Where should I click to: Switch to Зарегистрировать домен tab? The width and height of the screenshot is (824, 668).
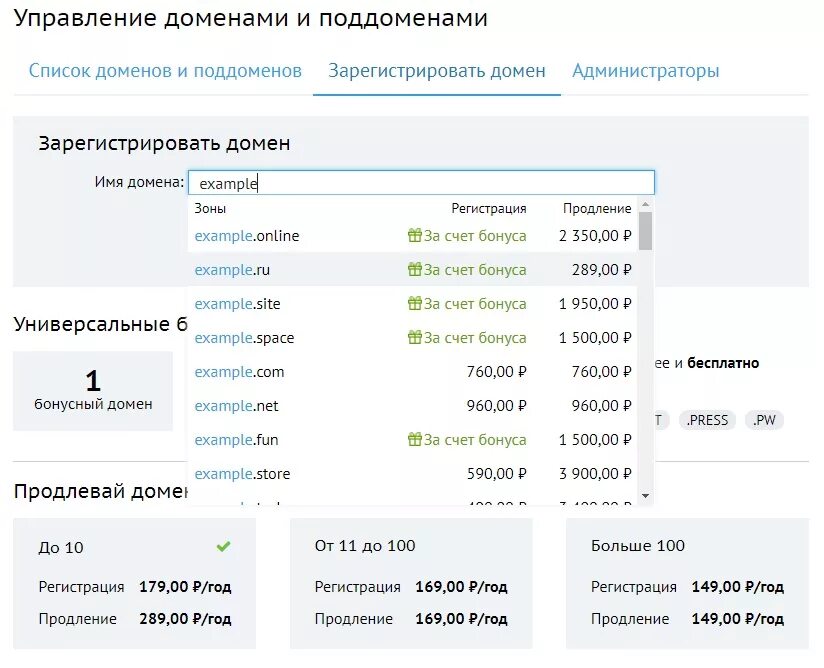pyautogui.click(x=437, y=70)
